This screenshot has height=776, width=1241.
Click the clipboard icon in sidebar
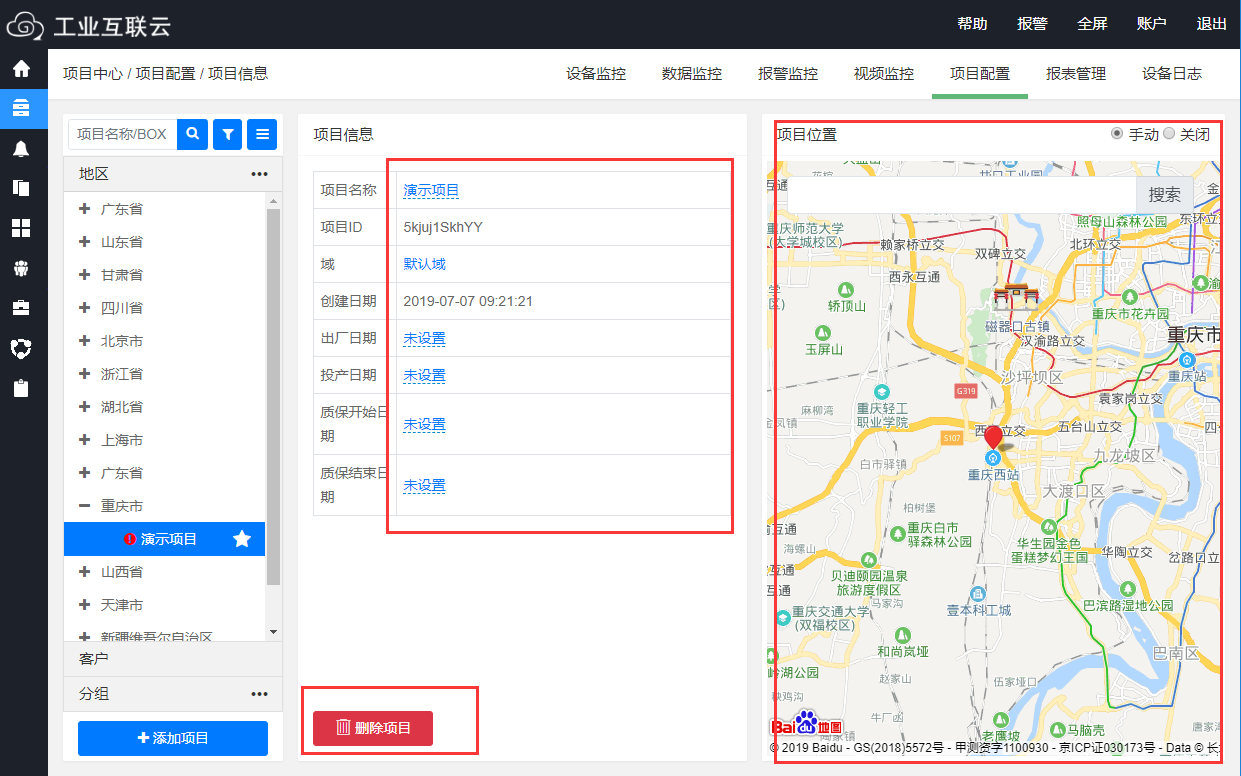pyautogui.click(x=21, y=388)
